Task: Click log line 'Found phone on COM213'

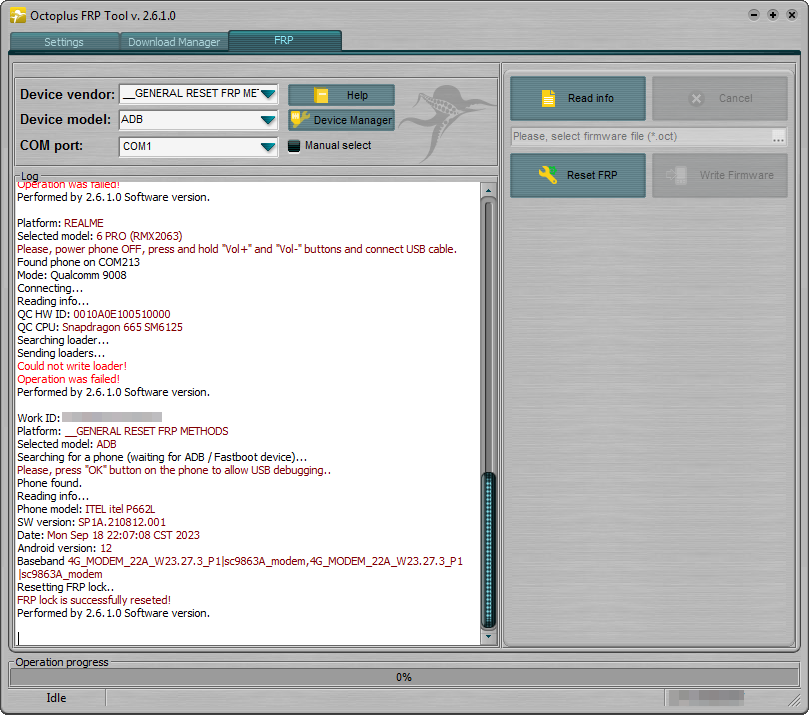Action: 78,262
